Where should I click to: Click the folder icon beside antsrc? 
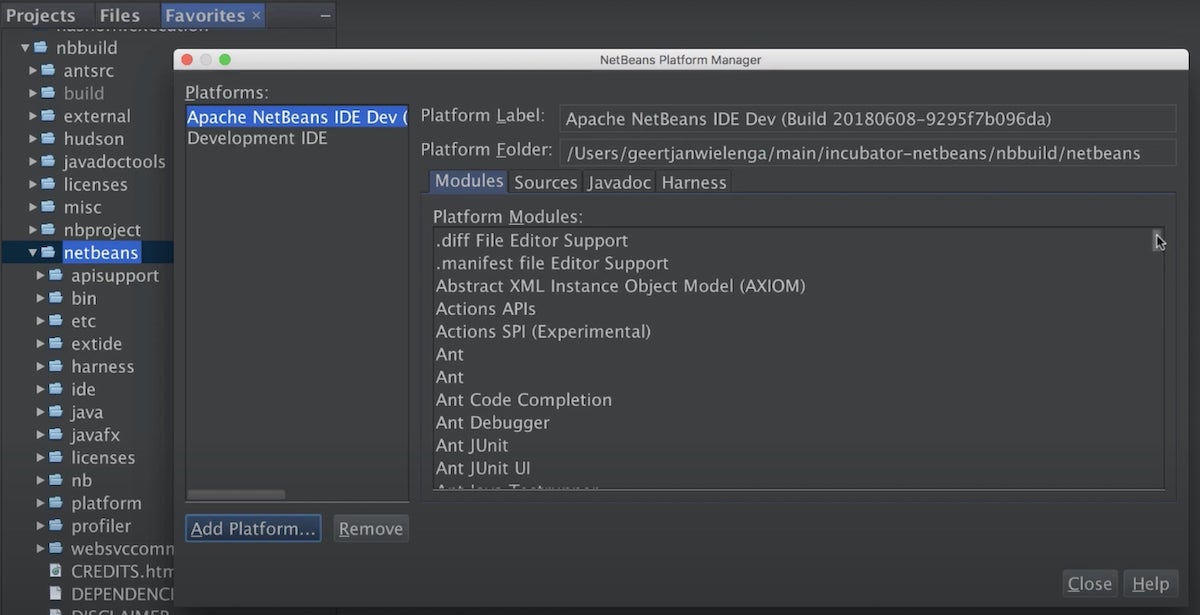(48, 71)
